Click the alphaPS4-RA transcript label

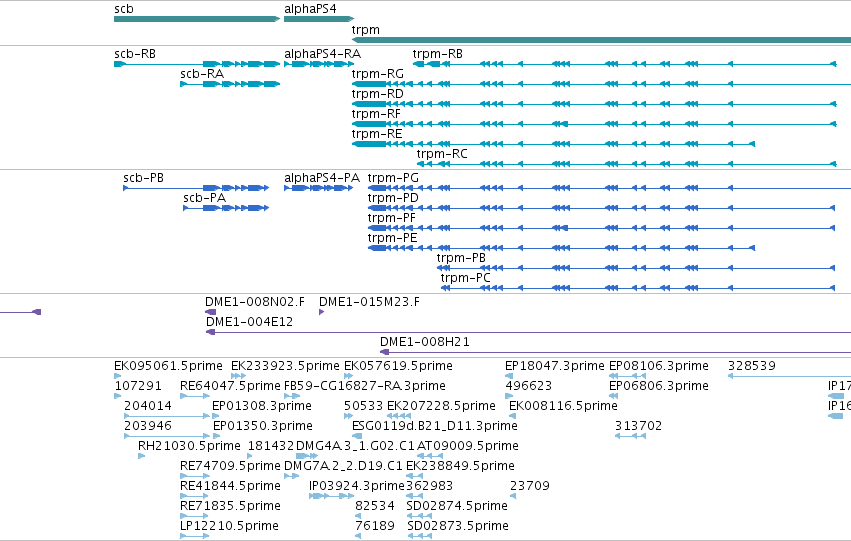coord(322,54)
